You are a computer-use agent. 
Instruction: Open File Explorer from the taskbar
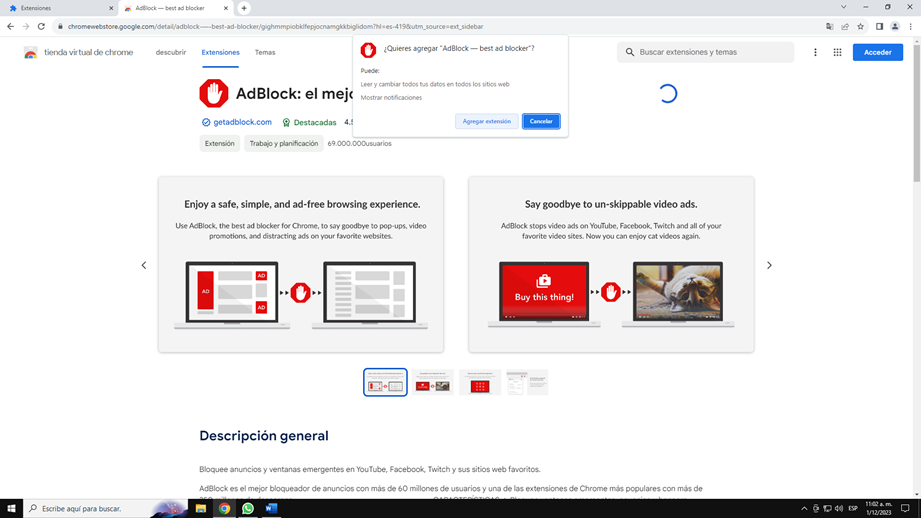pyautogui.click(x=201, y=509)
